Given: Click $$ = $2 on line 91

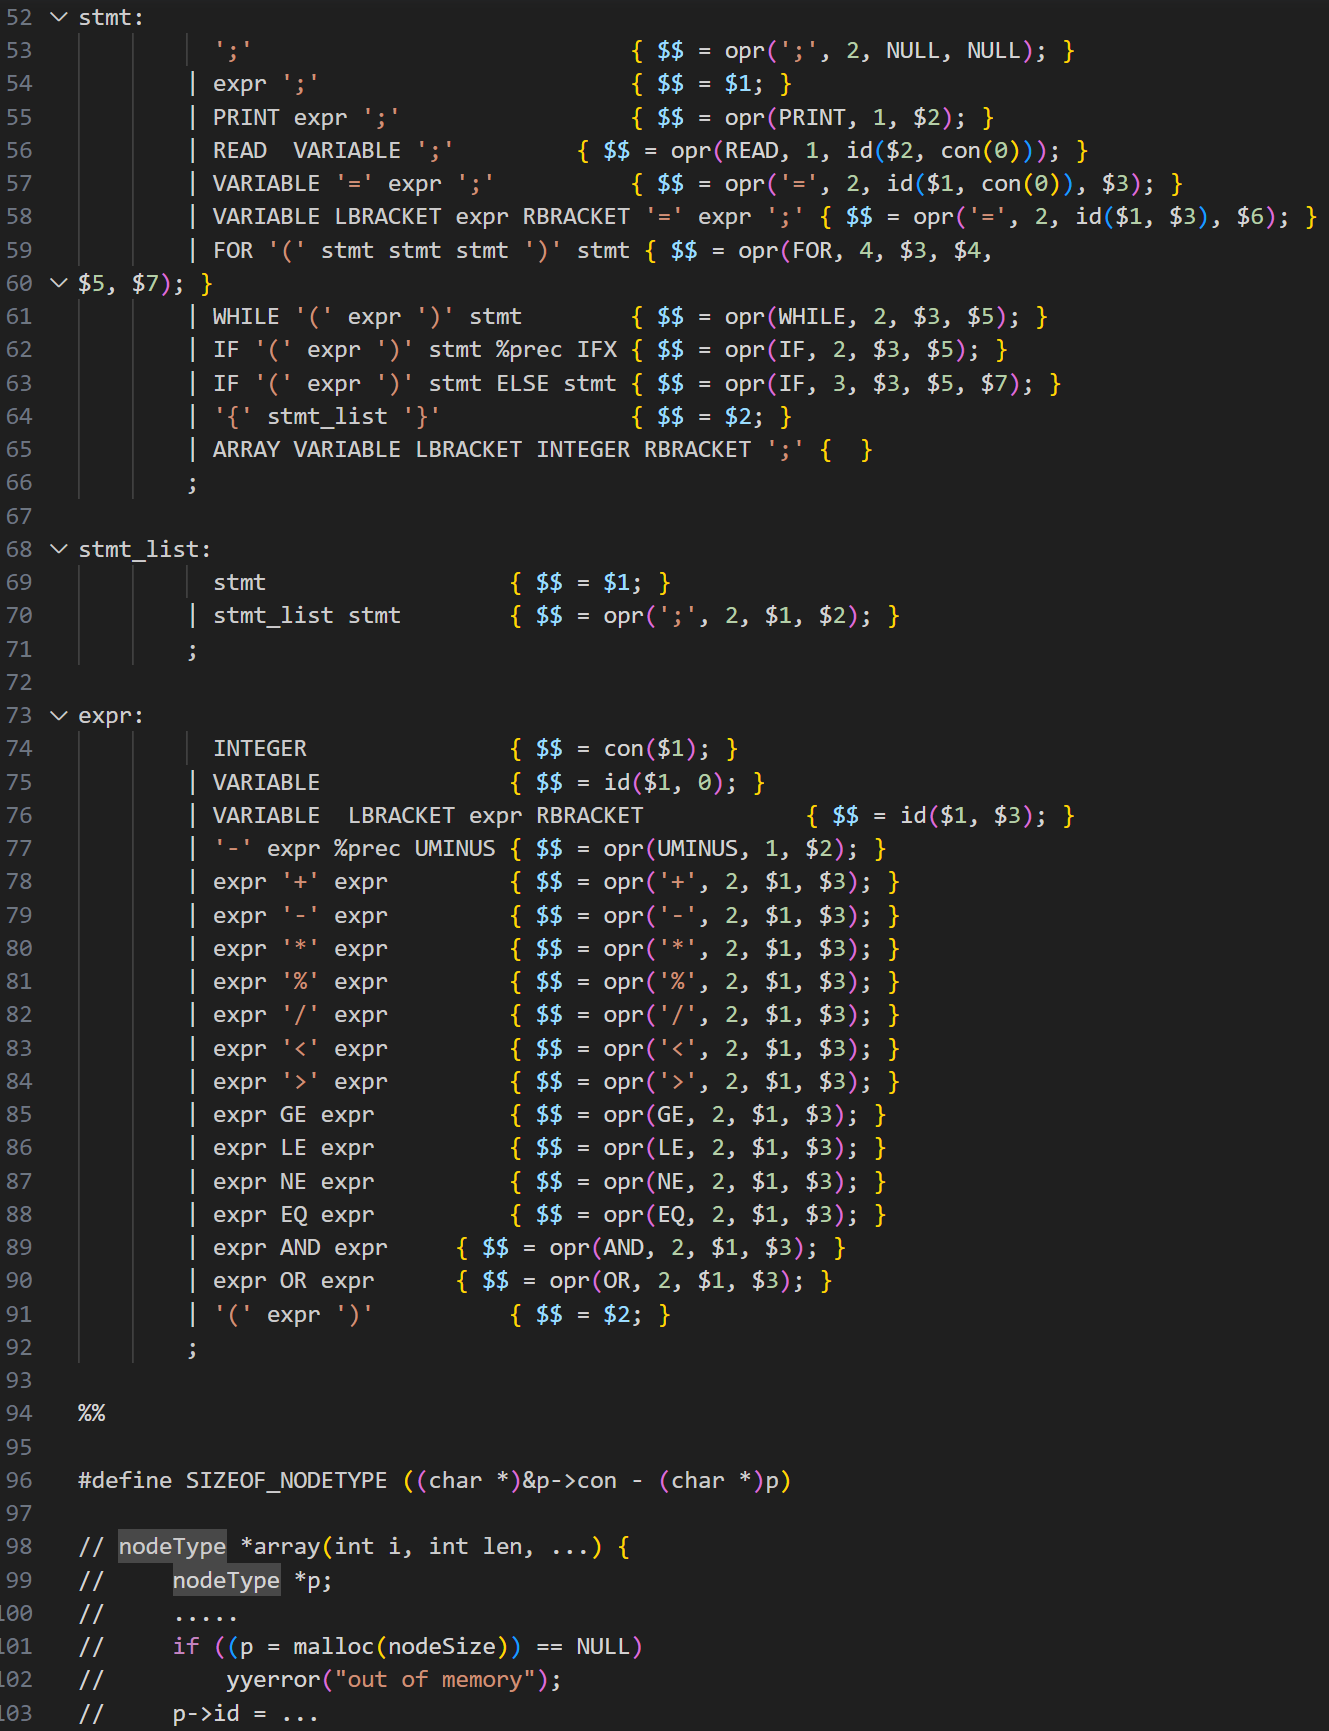Looking at the screenshot, I should point(582,1315).
